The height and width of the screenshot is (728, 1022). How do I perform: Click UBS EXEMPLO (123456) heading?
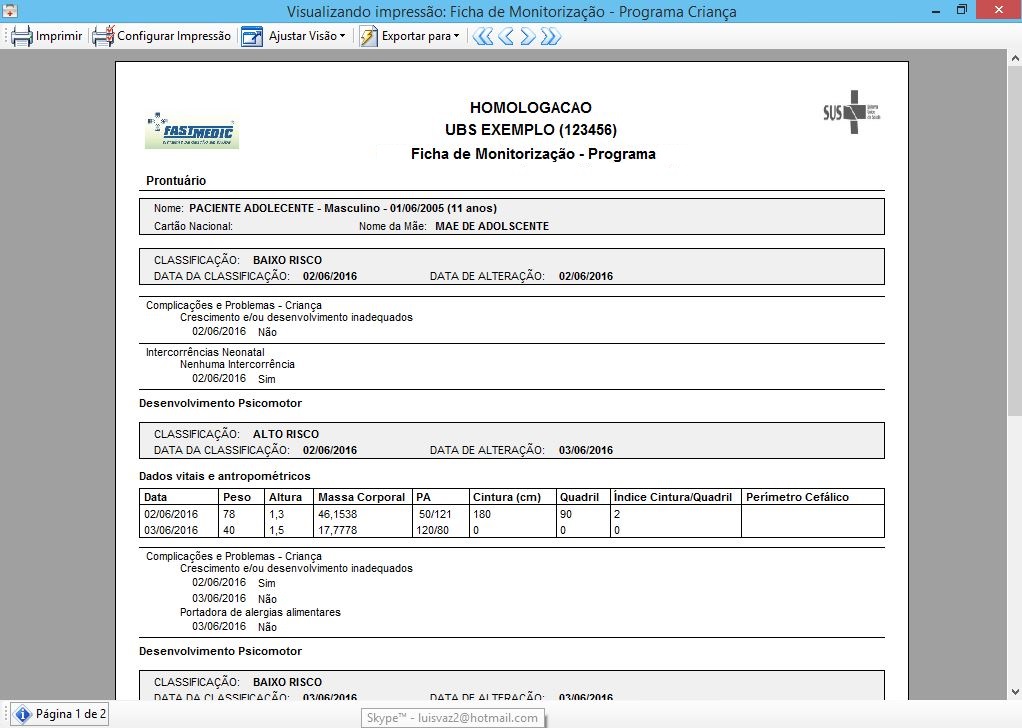pyautogui.click(x=531, y=130)
